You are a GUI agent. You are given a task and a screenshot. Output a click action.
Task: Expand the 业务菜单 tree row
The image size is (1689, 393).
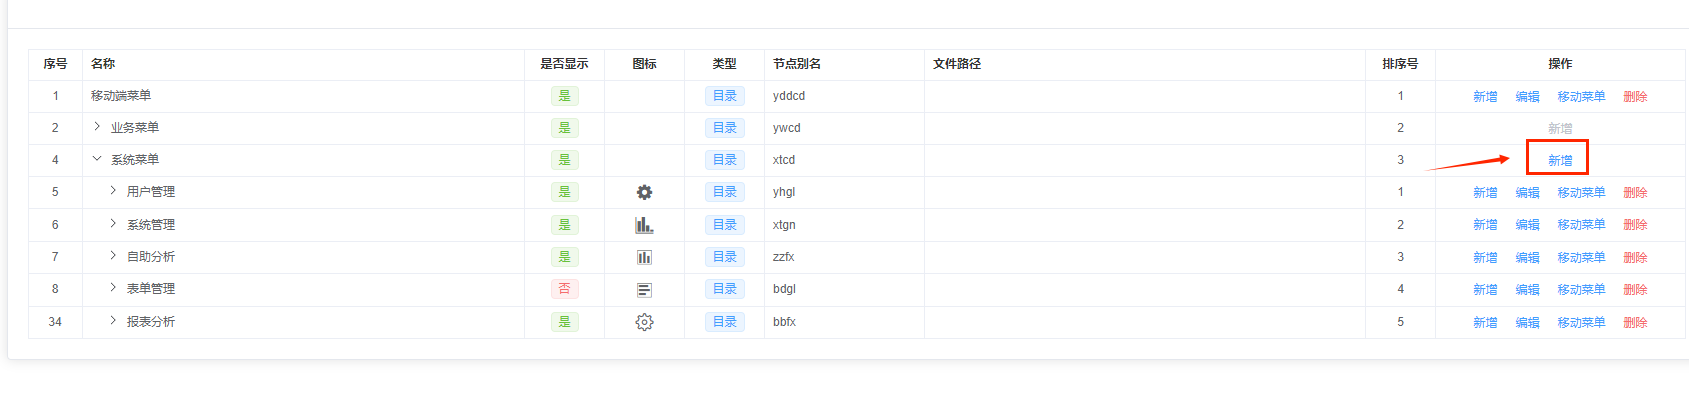(97, 127)
